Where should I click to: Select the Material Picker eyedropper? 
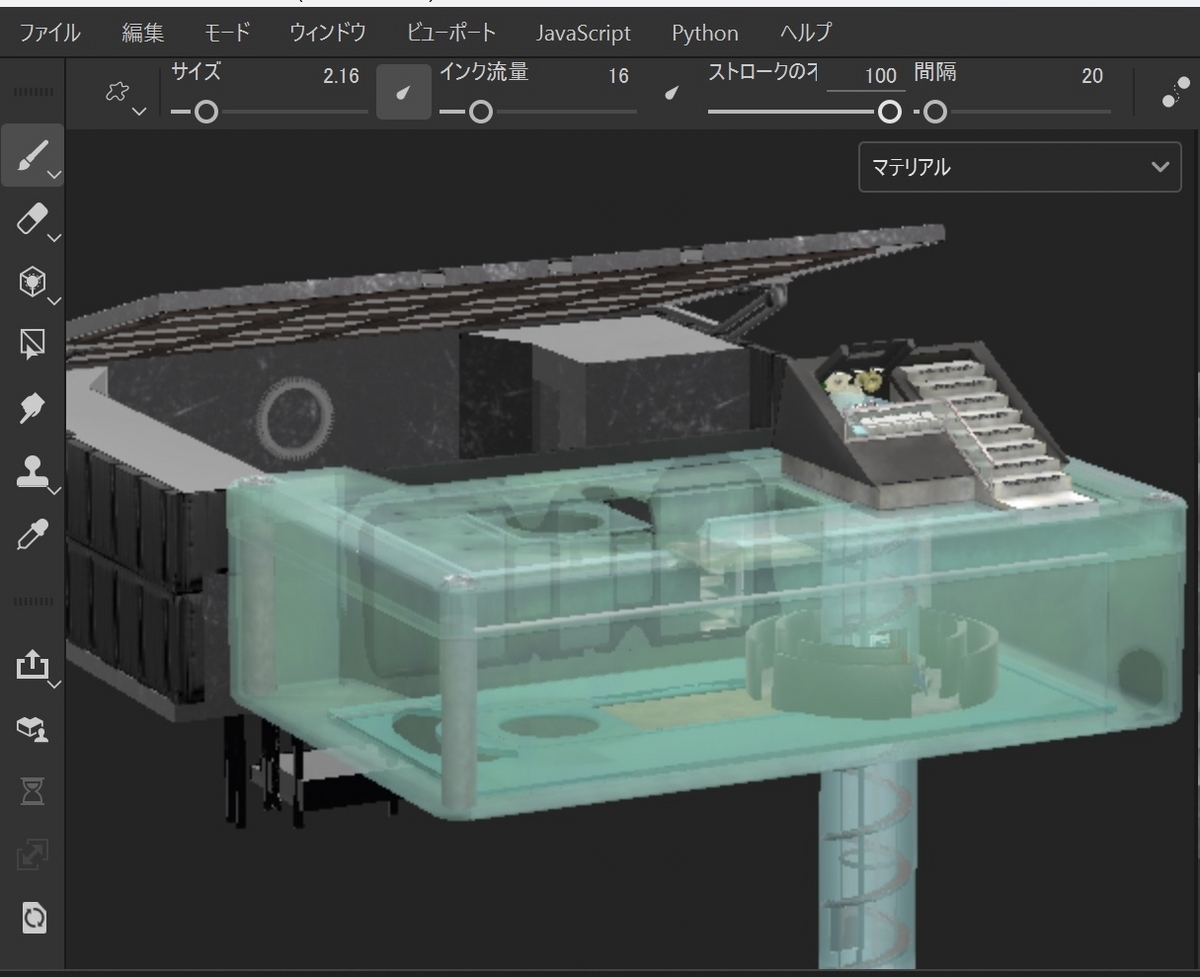coord(32,535)
